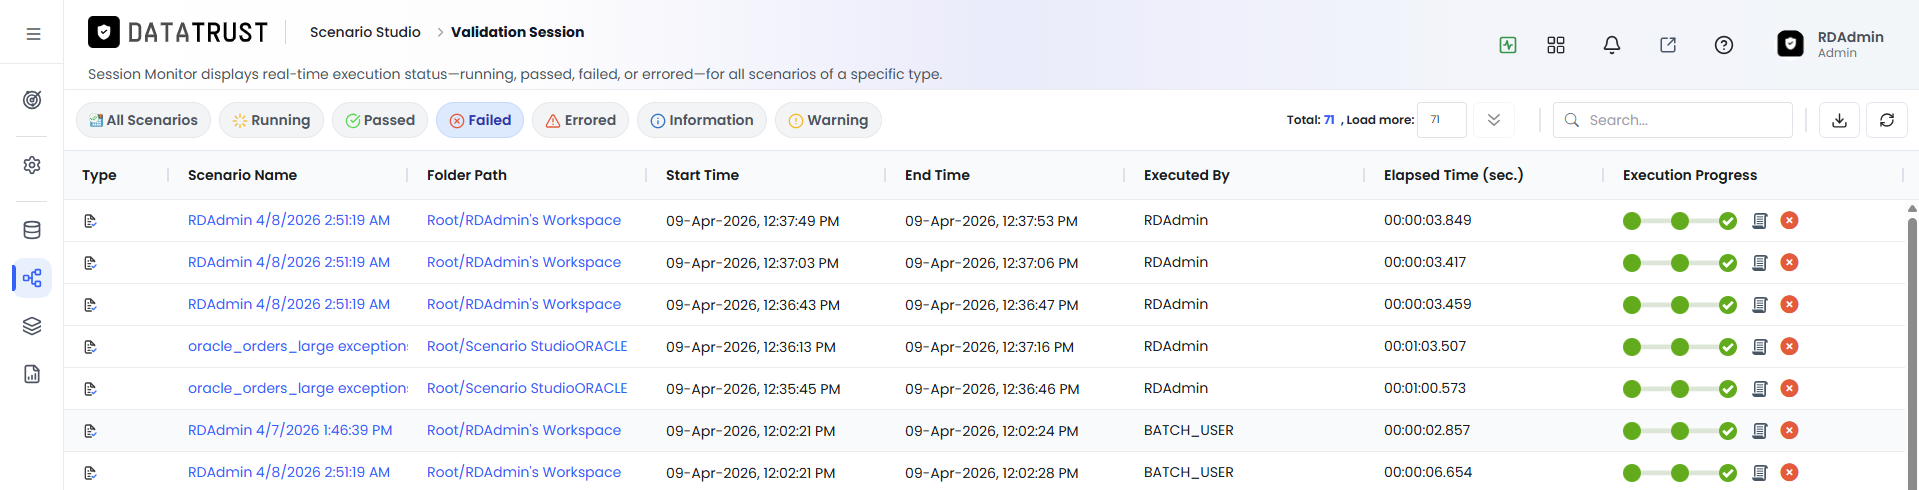Select BATCH_USER in 12:02:24 PM row
Screen dimensions: 1919x490
tap(1189, 430)
